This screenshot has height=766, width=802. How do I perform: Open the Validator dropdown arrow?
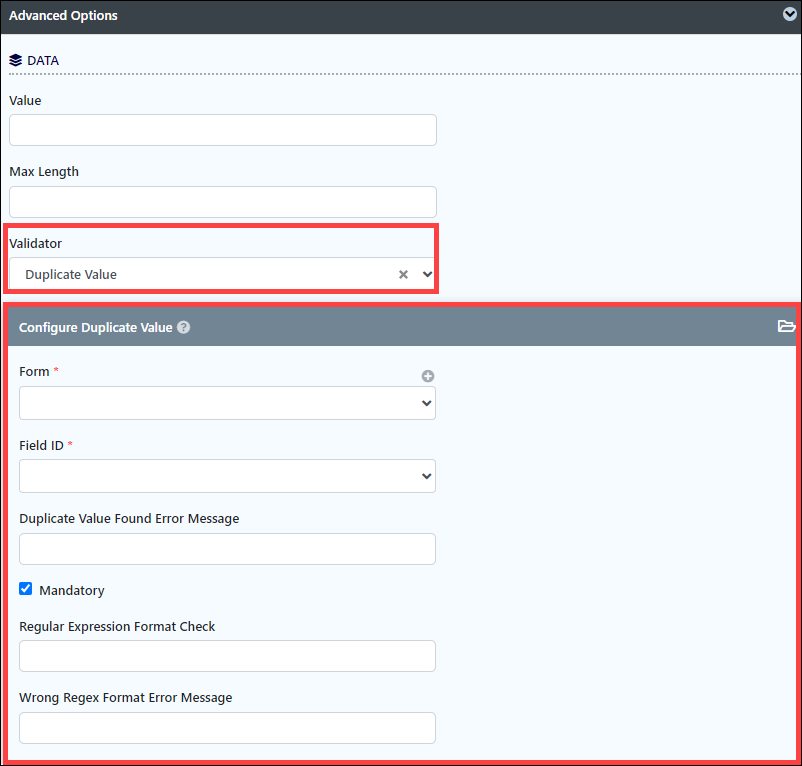click(x=427, y=274)
